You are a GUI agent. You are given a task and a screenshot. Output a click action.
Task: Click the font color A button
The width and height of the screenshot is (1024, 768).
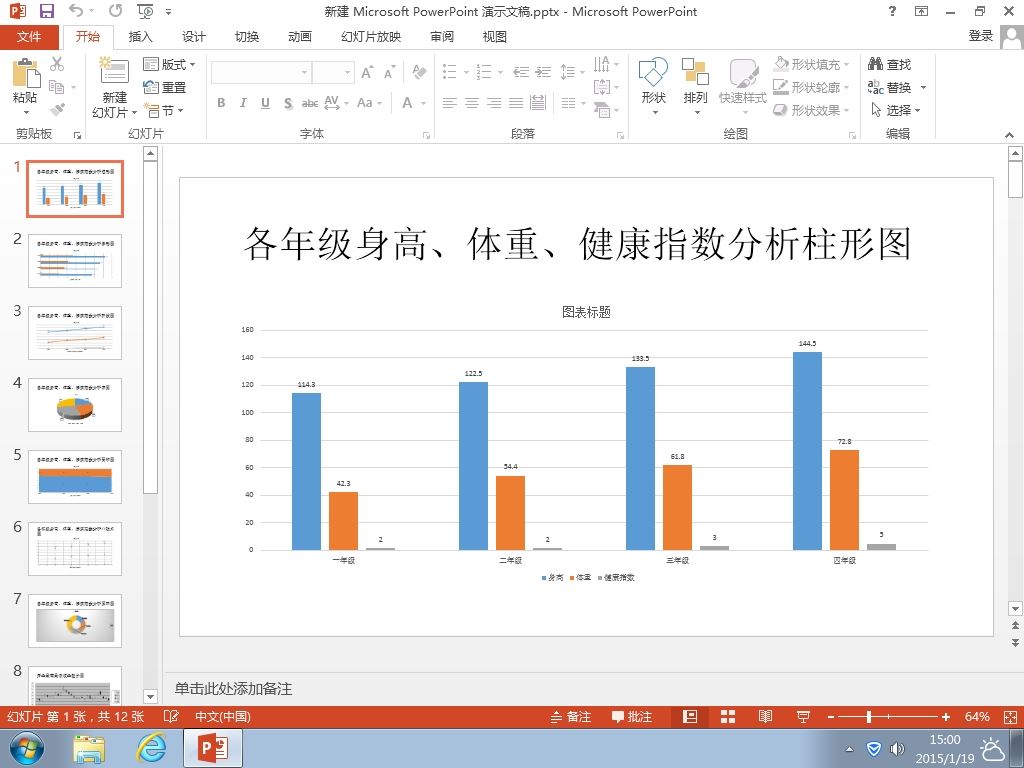pyautogui.click(x=408, y=103)
